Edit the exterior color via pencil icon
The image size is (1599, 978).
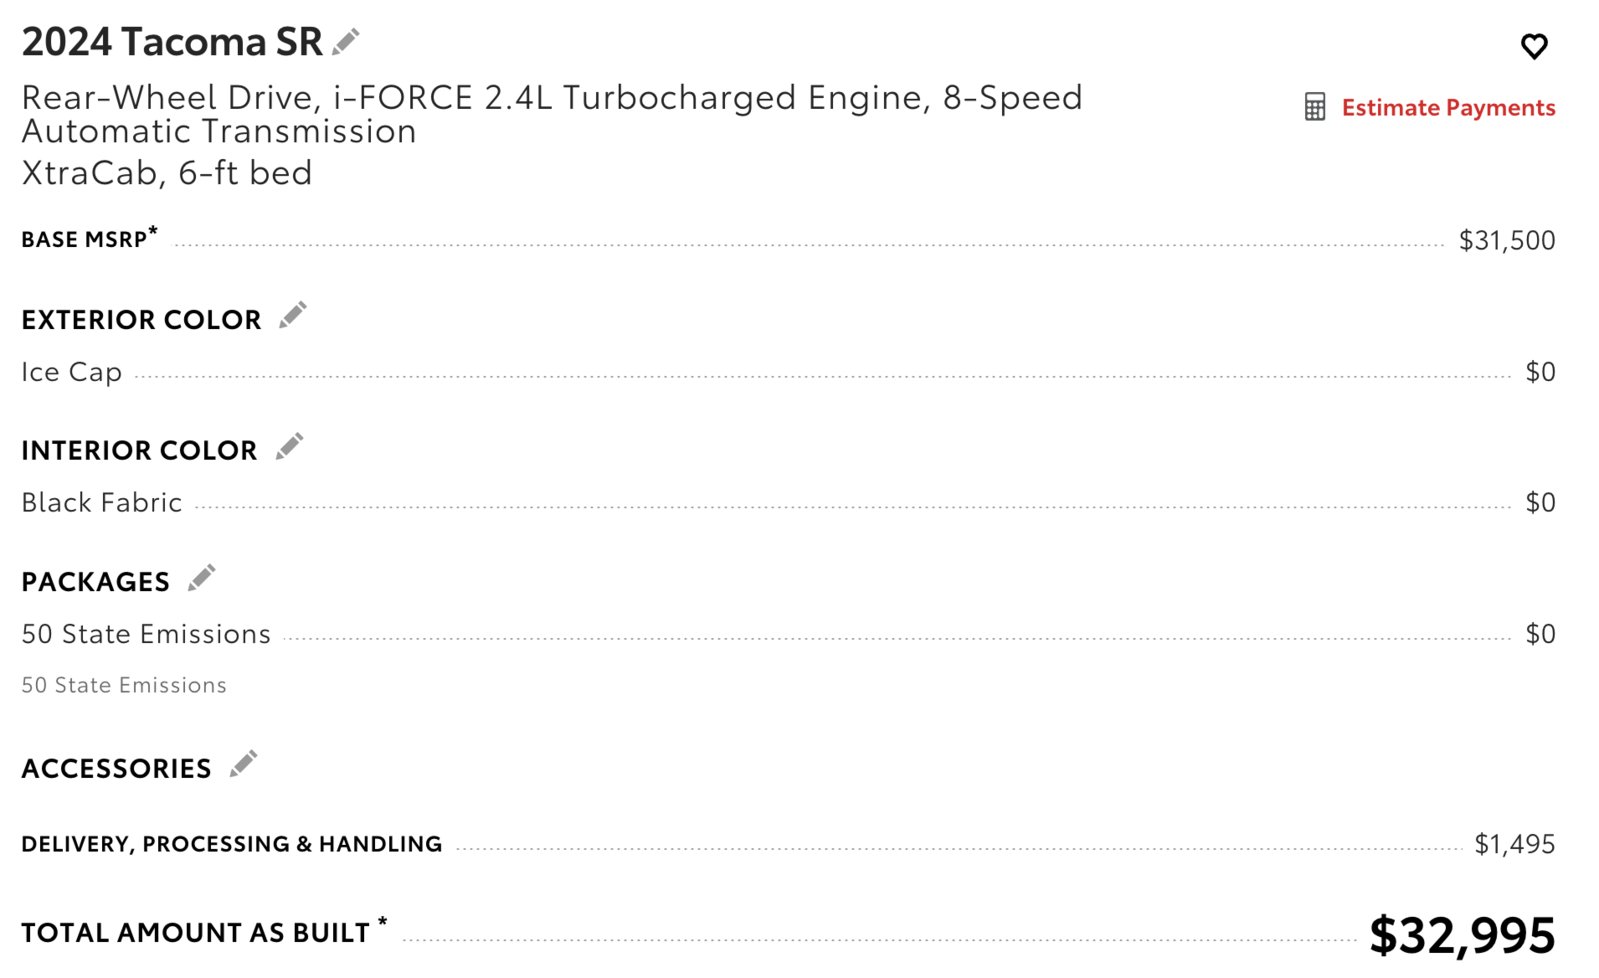coord(293,315)
